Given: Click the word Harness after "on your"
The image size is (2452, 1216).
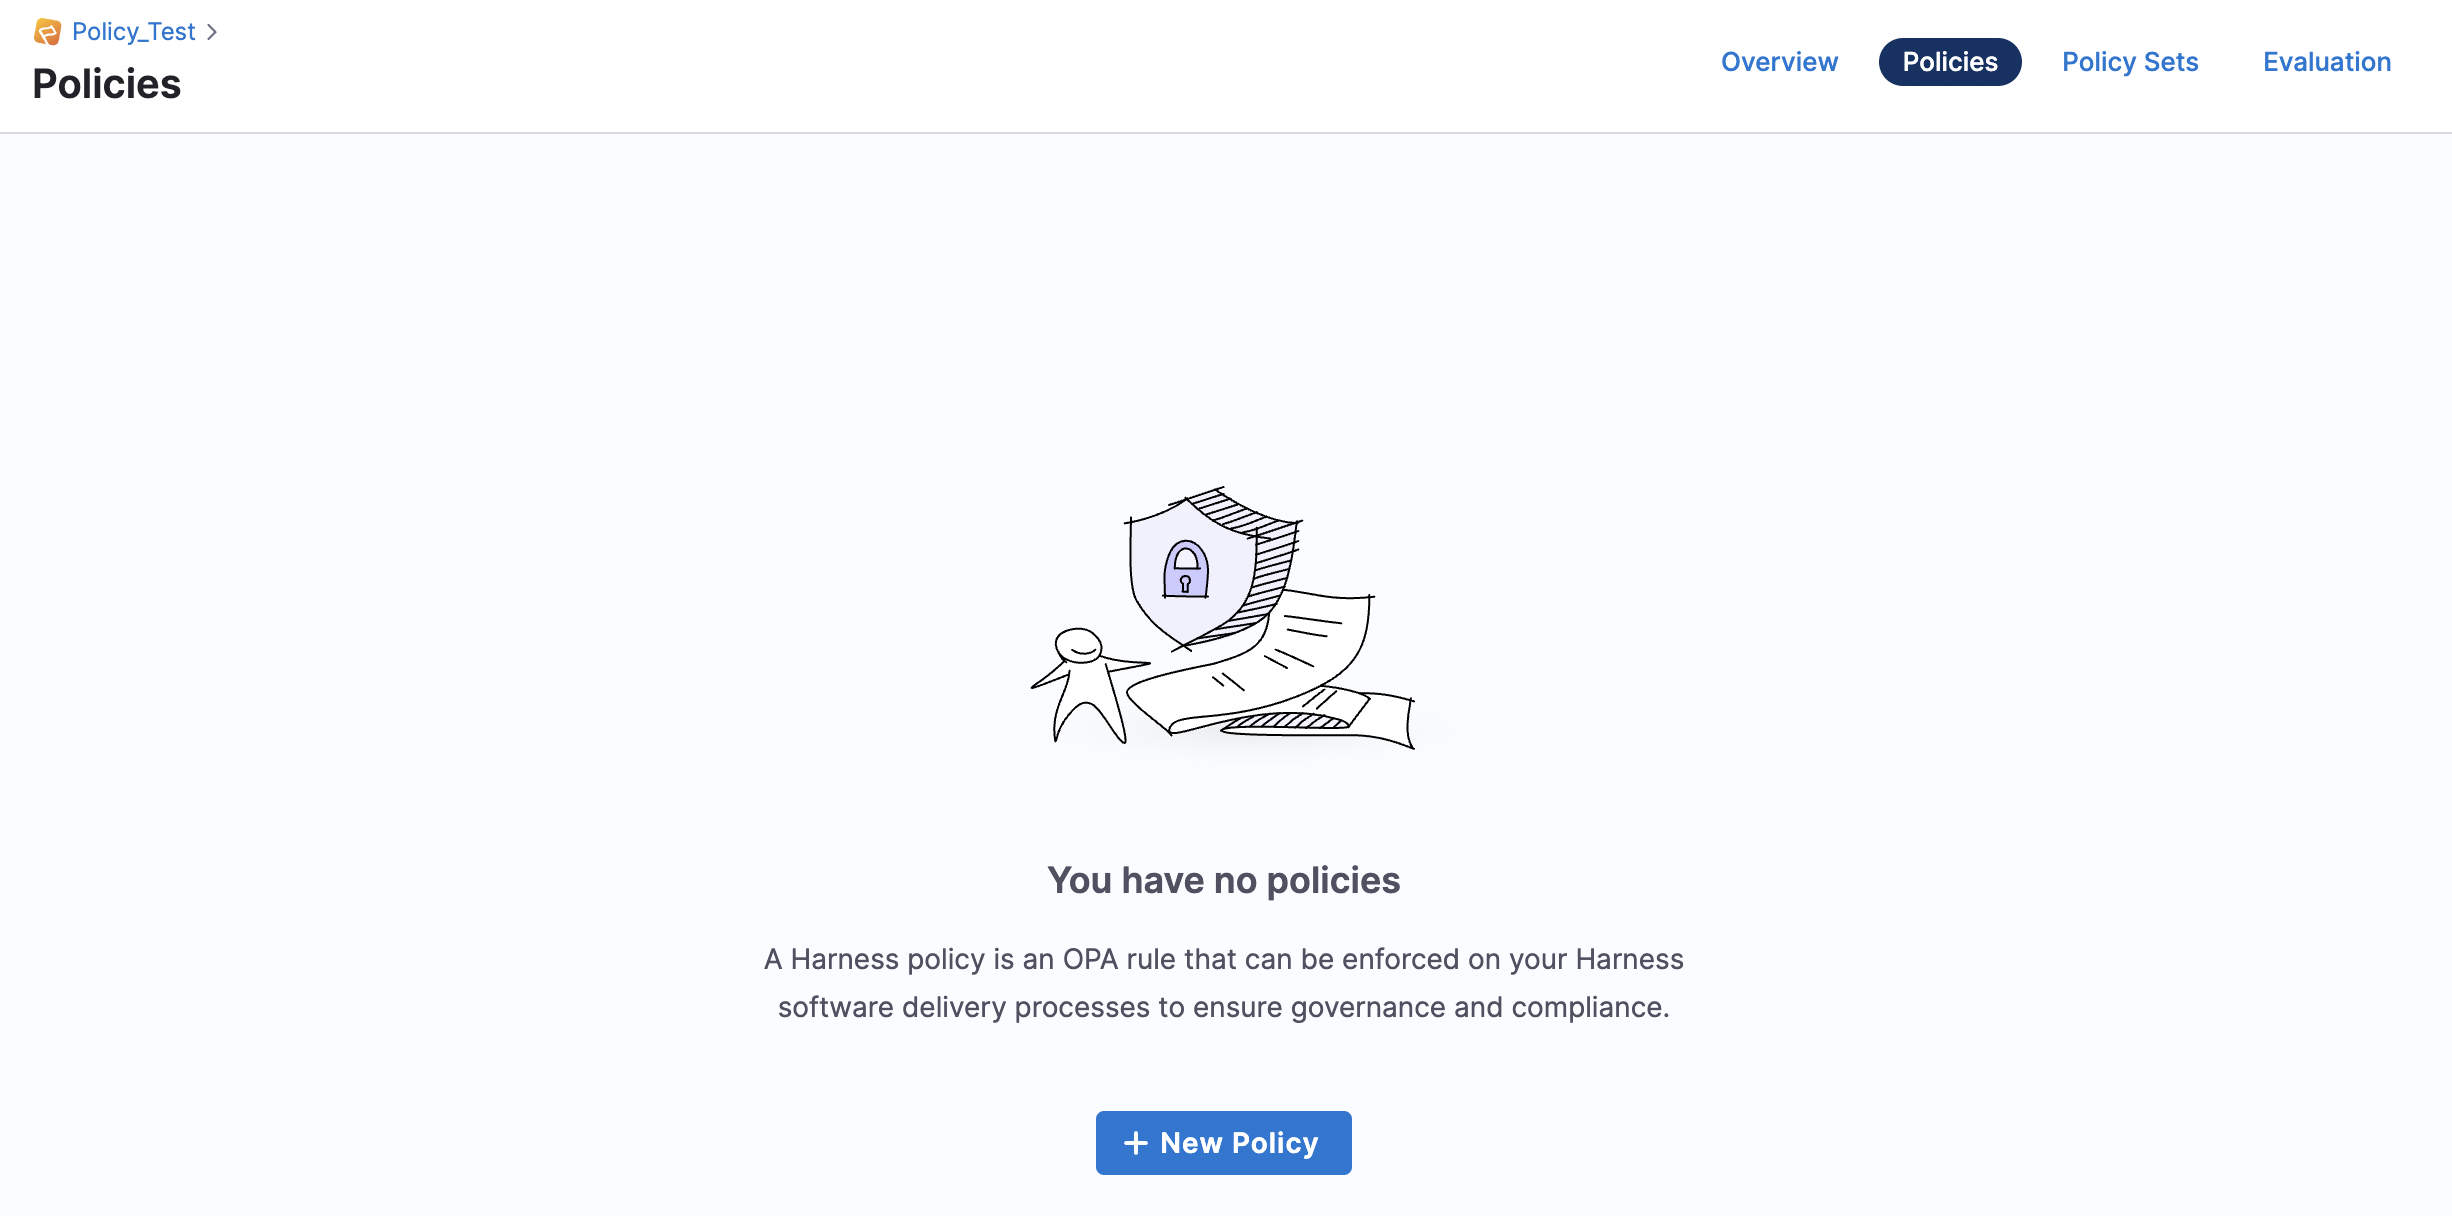Looking at the screenshot, I should [x=1629, y=960].
